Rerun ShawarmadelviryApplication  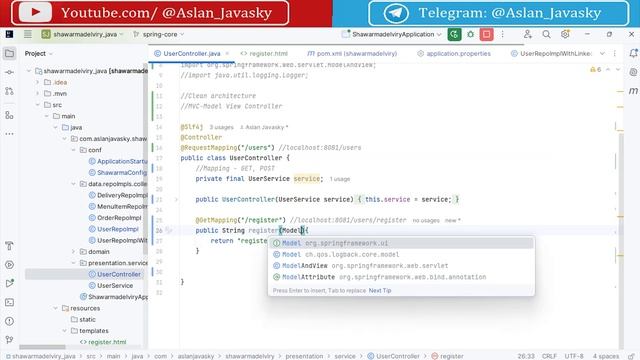coord(454,34)
